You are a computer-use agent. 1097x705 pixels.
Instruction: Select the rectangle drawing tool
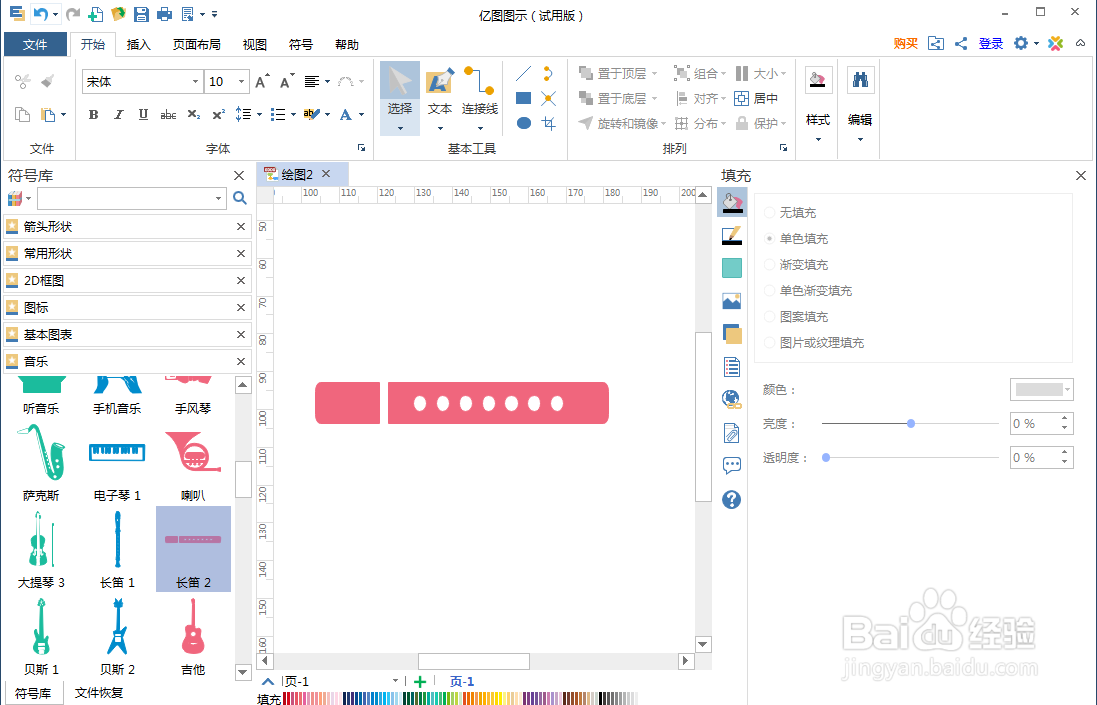point(523,97)
